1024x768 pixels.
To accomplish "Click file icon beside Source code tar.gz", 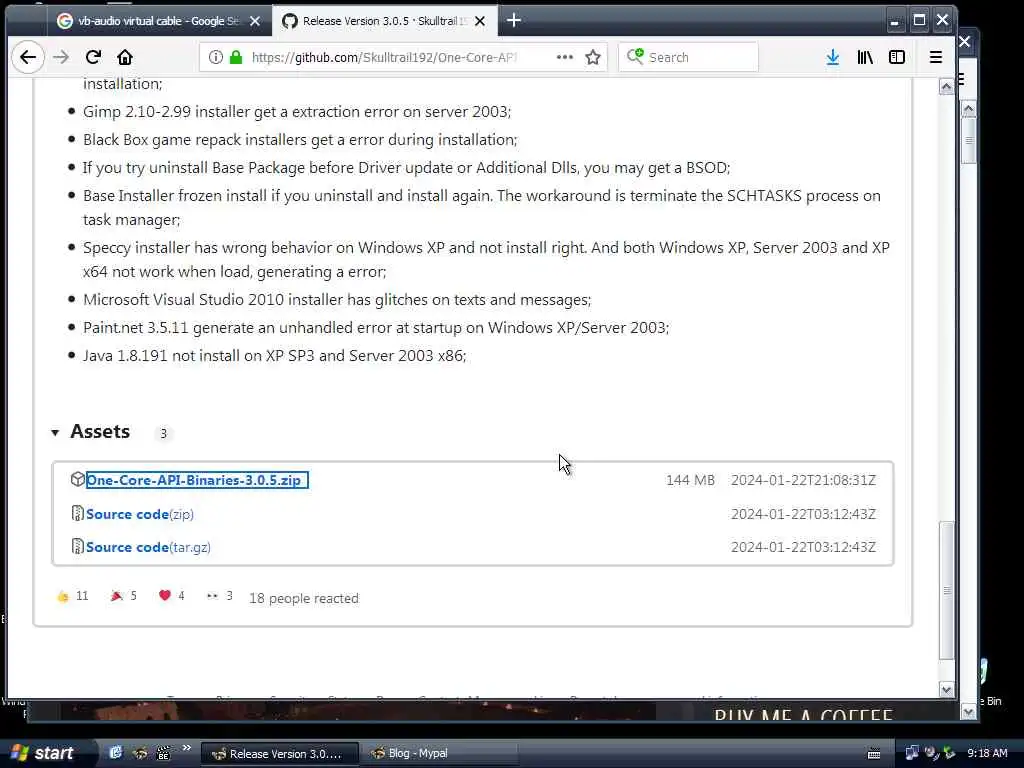I will pyautogui.click(x=77, y=546).
